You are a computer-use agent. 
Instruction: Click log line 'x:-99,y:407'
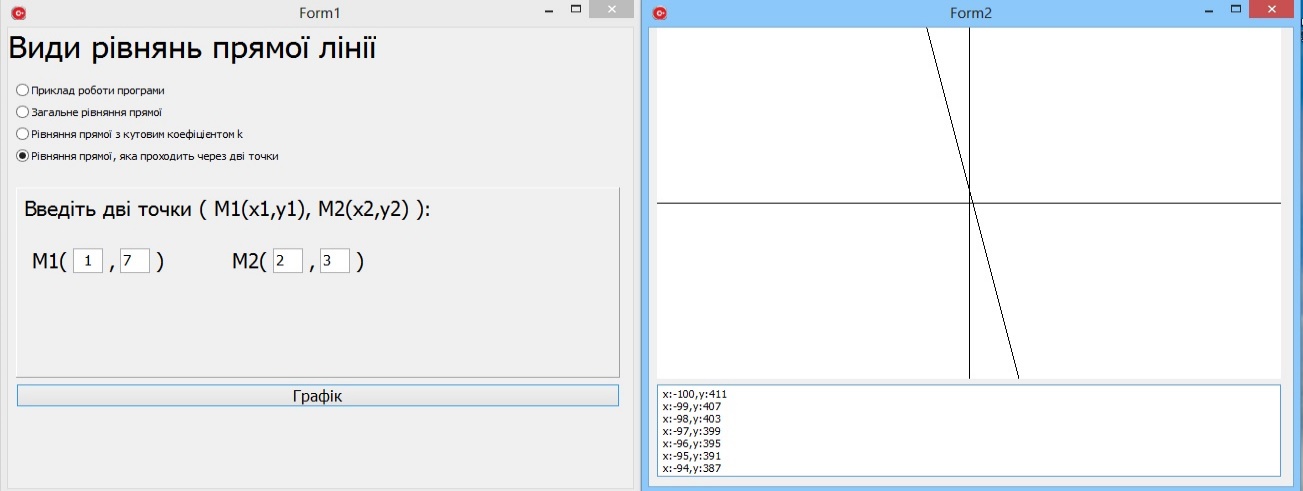(x=692, y=407)
